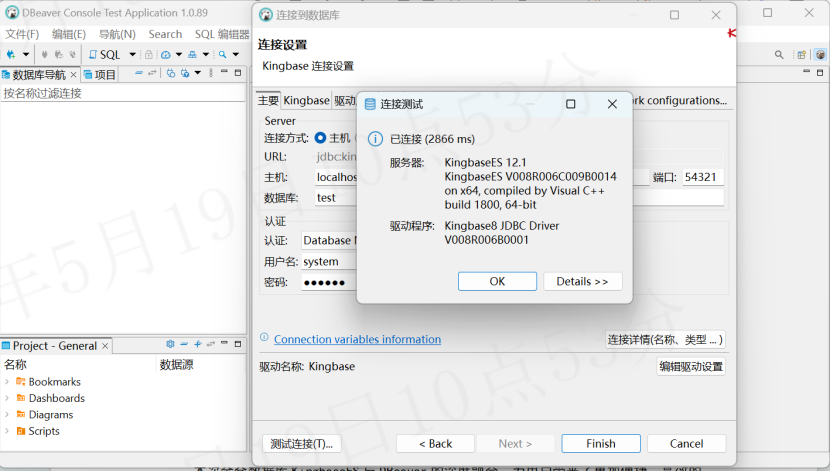
Task: Open the Search menu
Action: [x=165, y=34]
